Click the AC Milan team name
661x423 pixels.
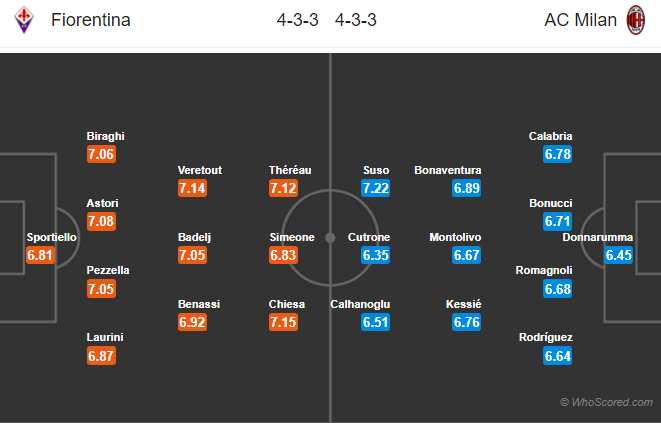click(x=580, y=20)
